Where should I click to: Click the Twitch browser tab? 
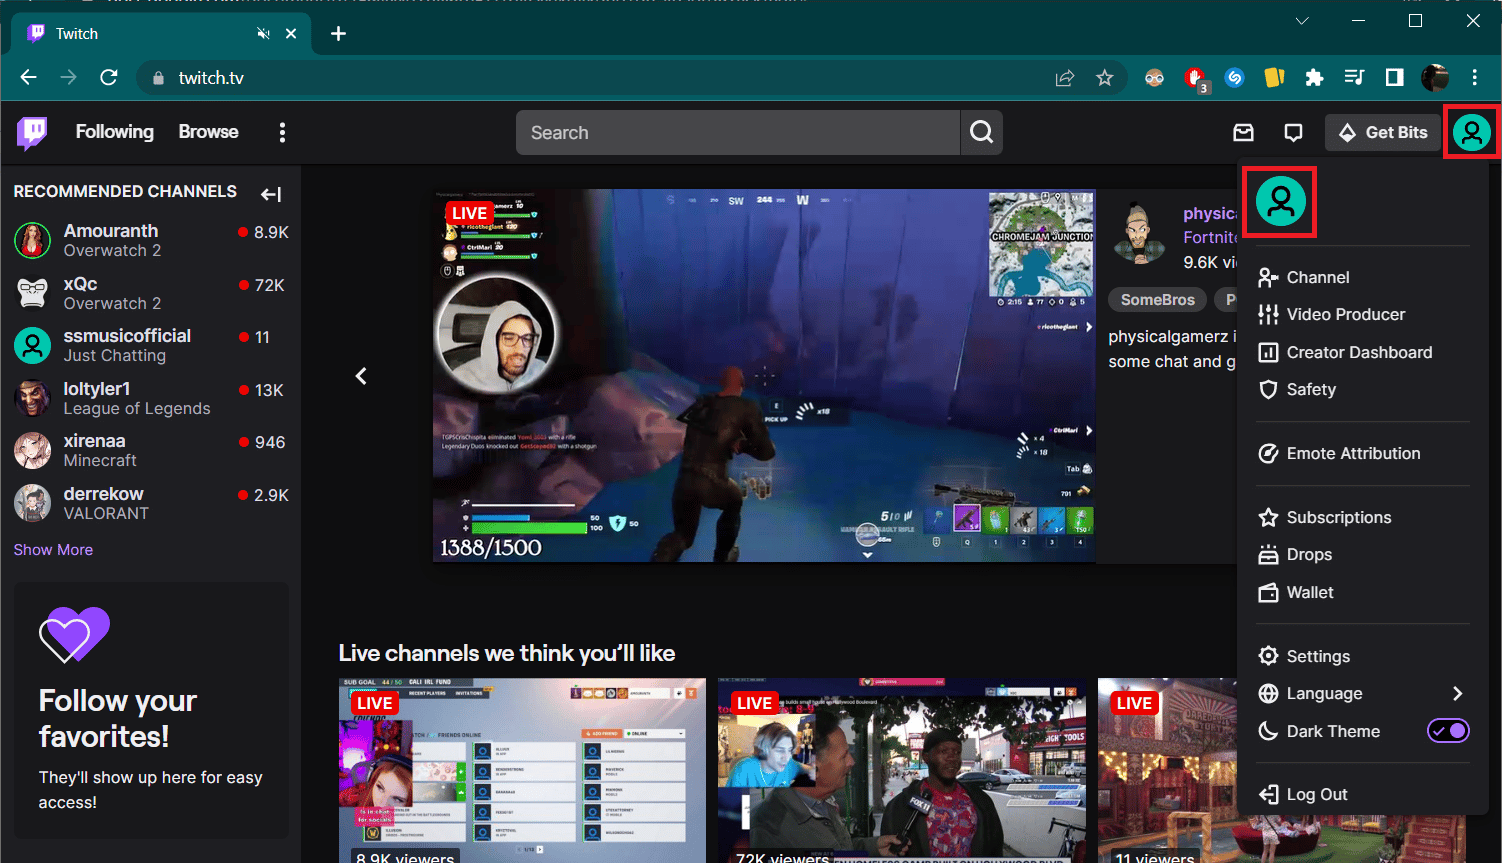pyautogui.click(x=160, y=33)
